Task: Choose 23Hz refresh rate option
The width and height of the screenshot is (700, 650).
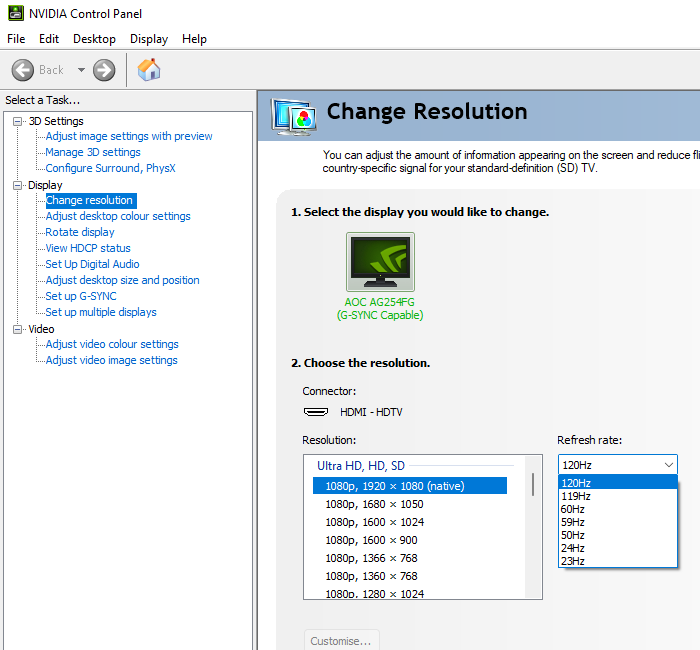Action: 618,561
